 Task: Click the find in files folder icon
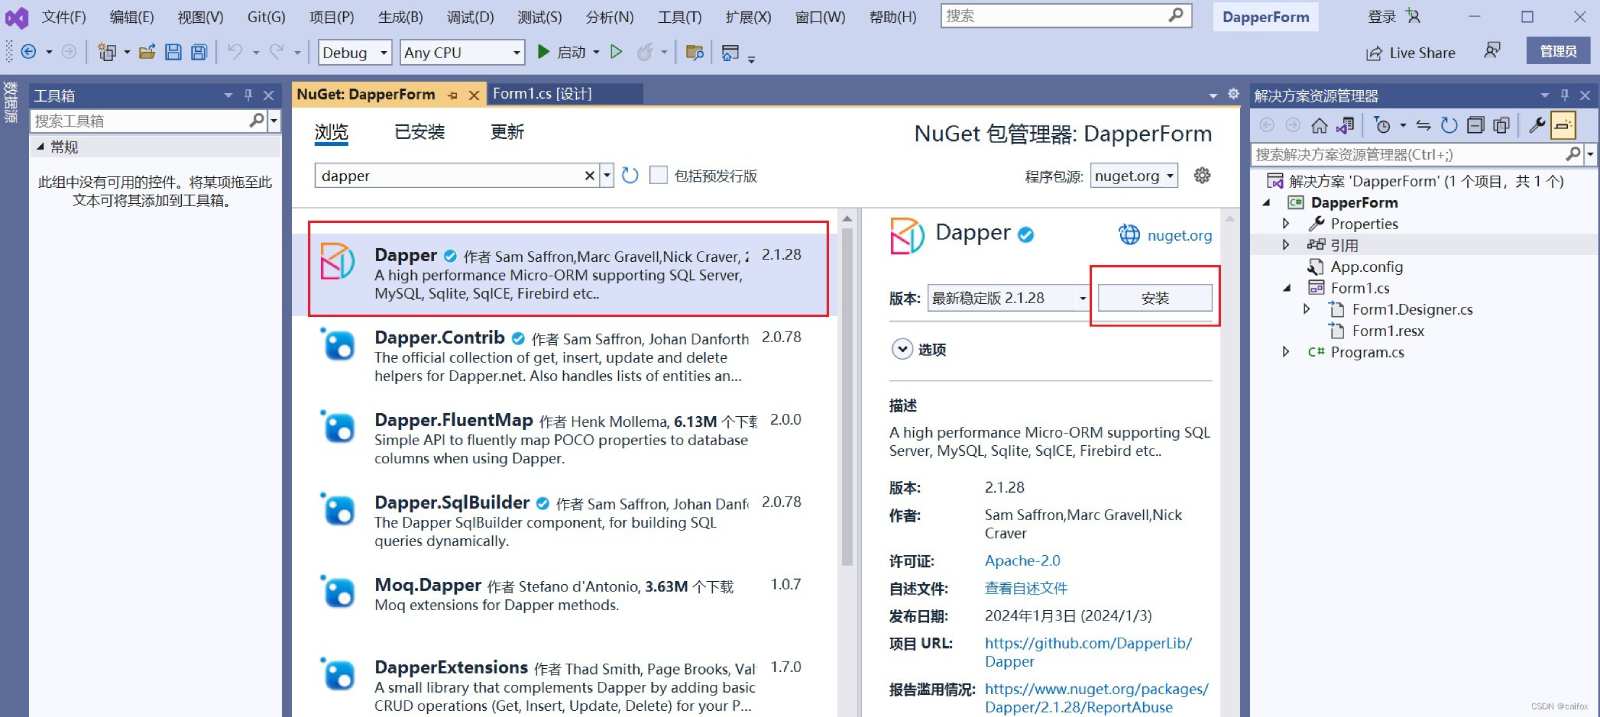pos(695,52)
